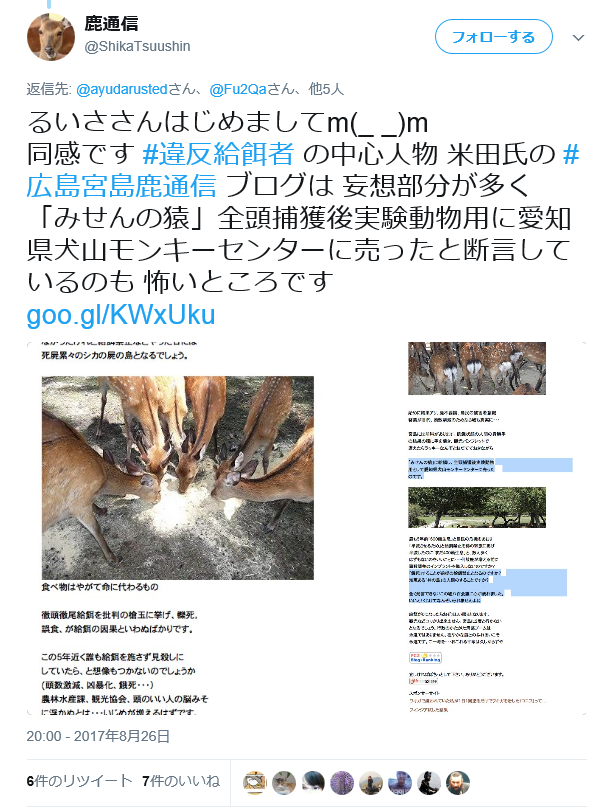611x812 pixels.
Task: Open @Fu2Qa reply mention
Action: [238, 89]
